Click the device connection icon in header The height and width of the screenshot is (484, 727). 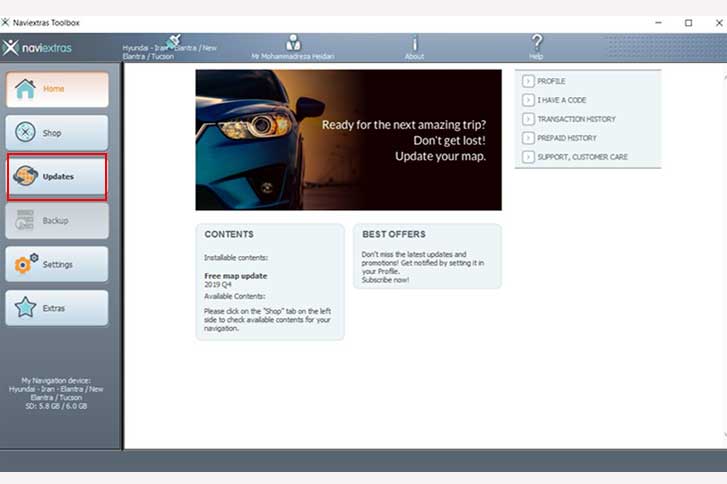pos(172,40)
